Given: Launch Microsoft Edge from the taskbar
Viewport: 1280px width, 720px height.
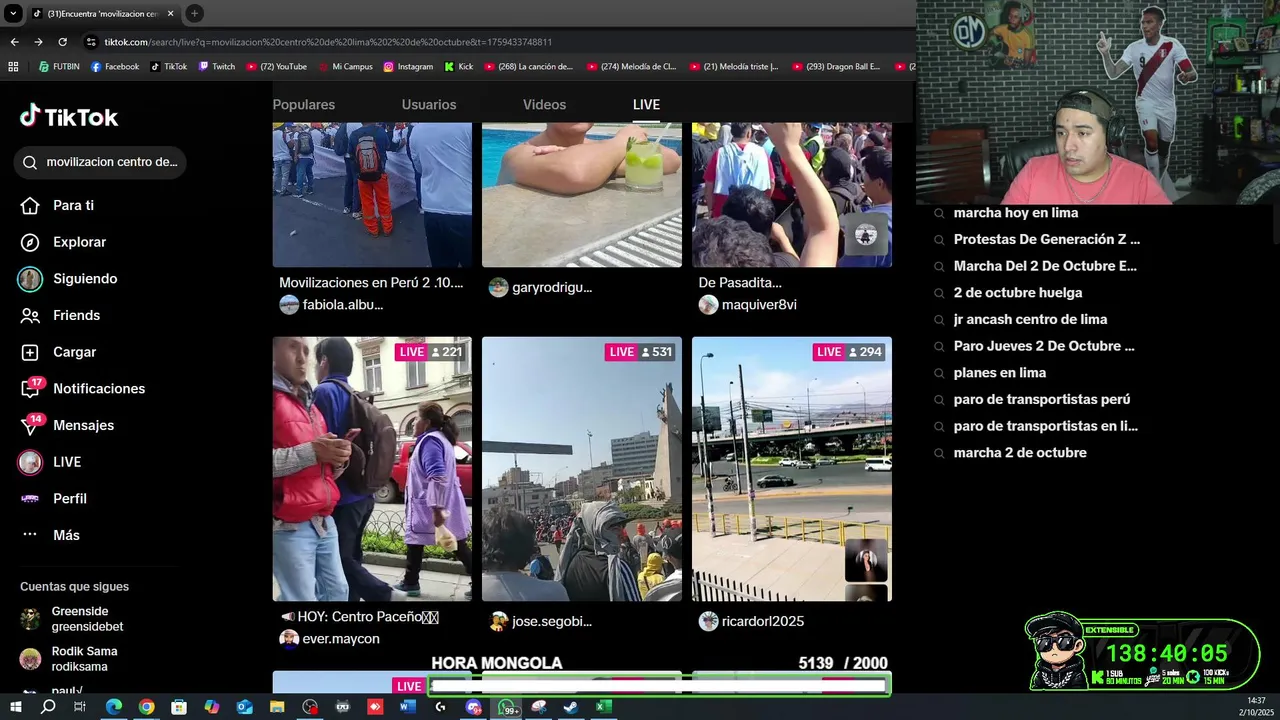Looking at the screenshot, I should [x=114, y=707].
